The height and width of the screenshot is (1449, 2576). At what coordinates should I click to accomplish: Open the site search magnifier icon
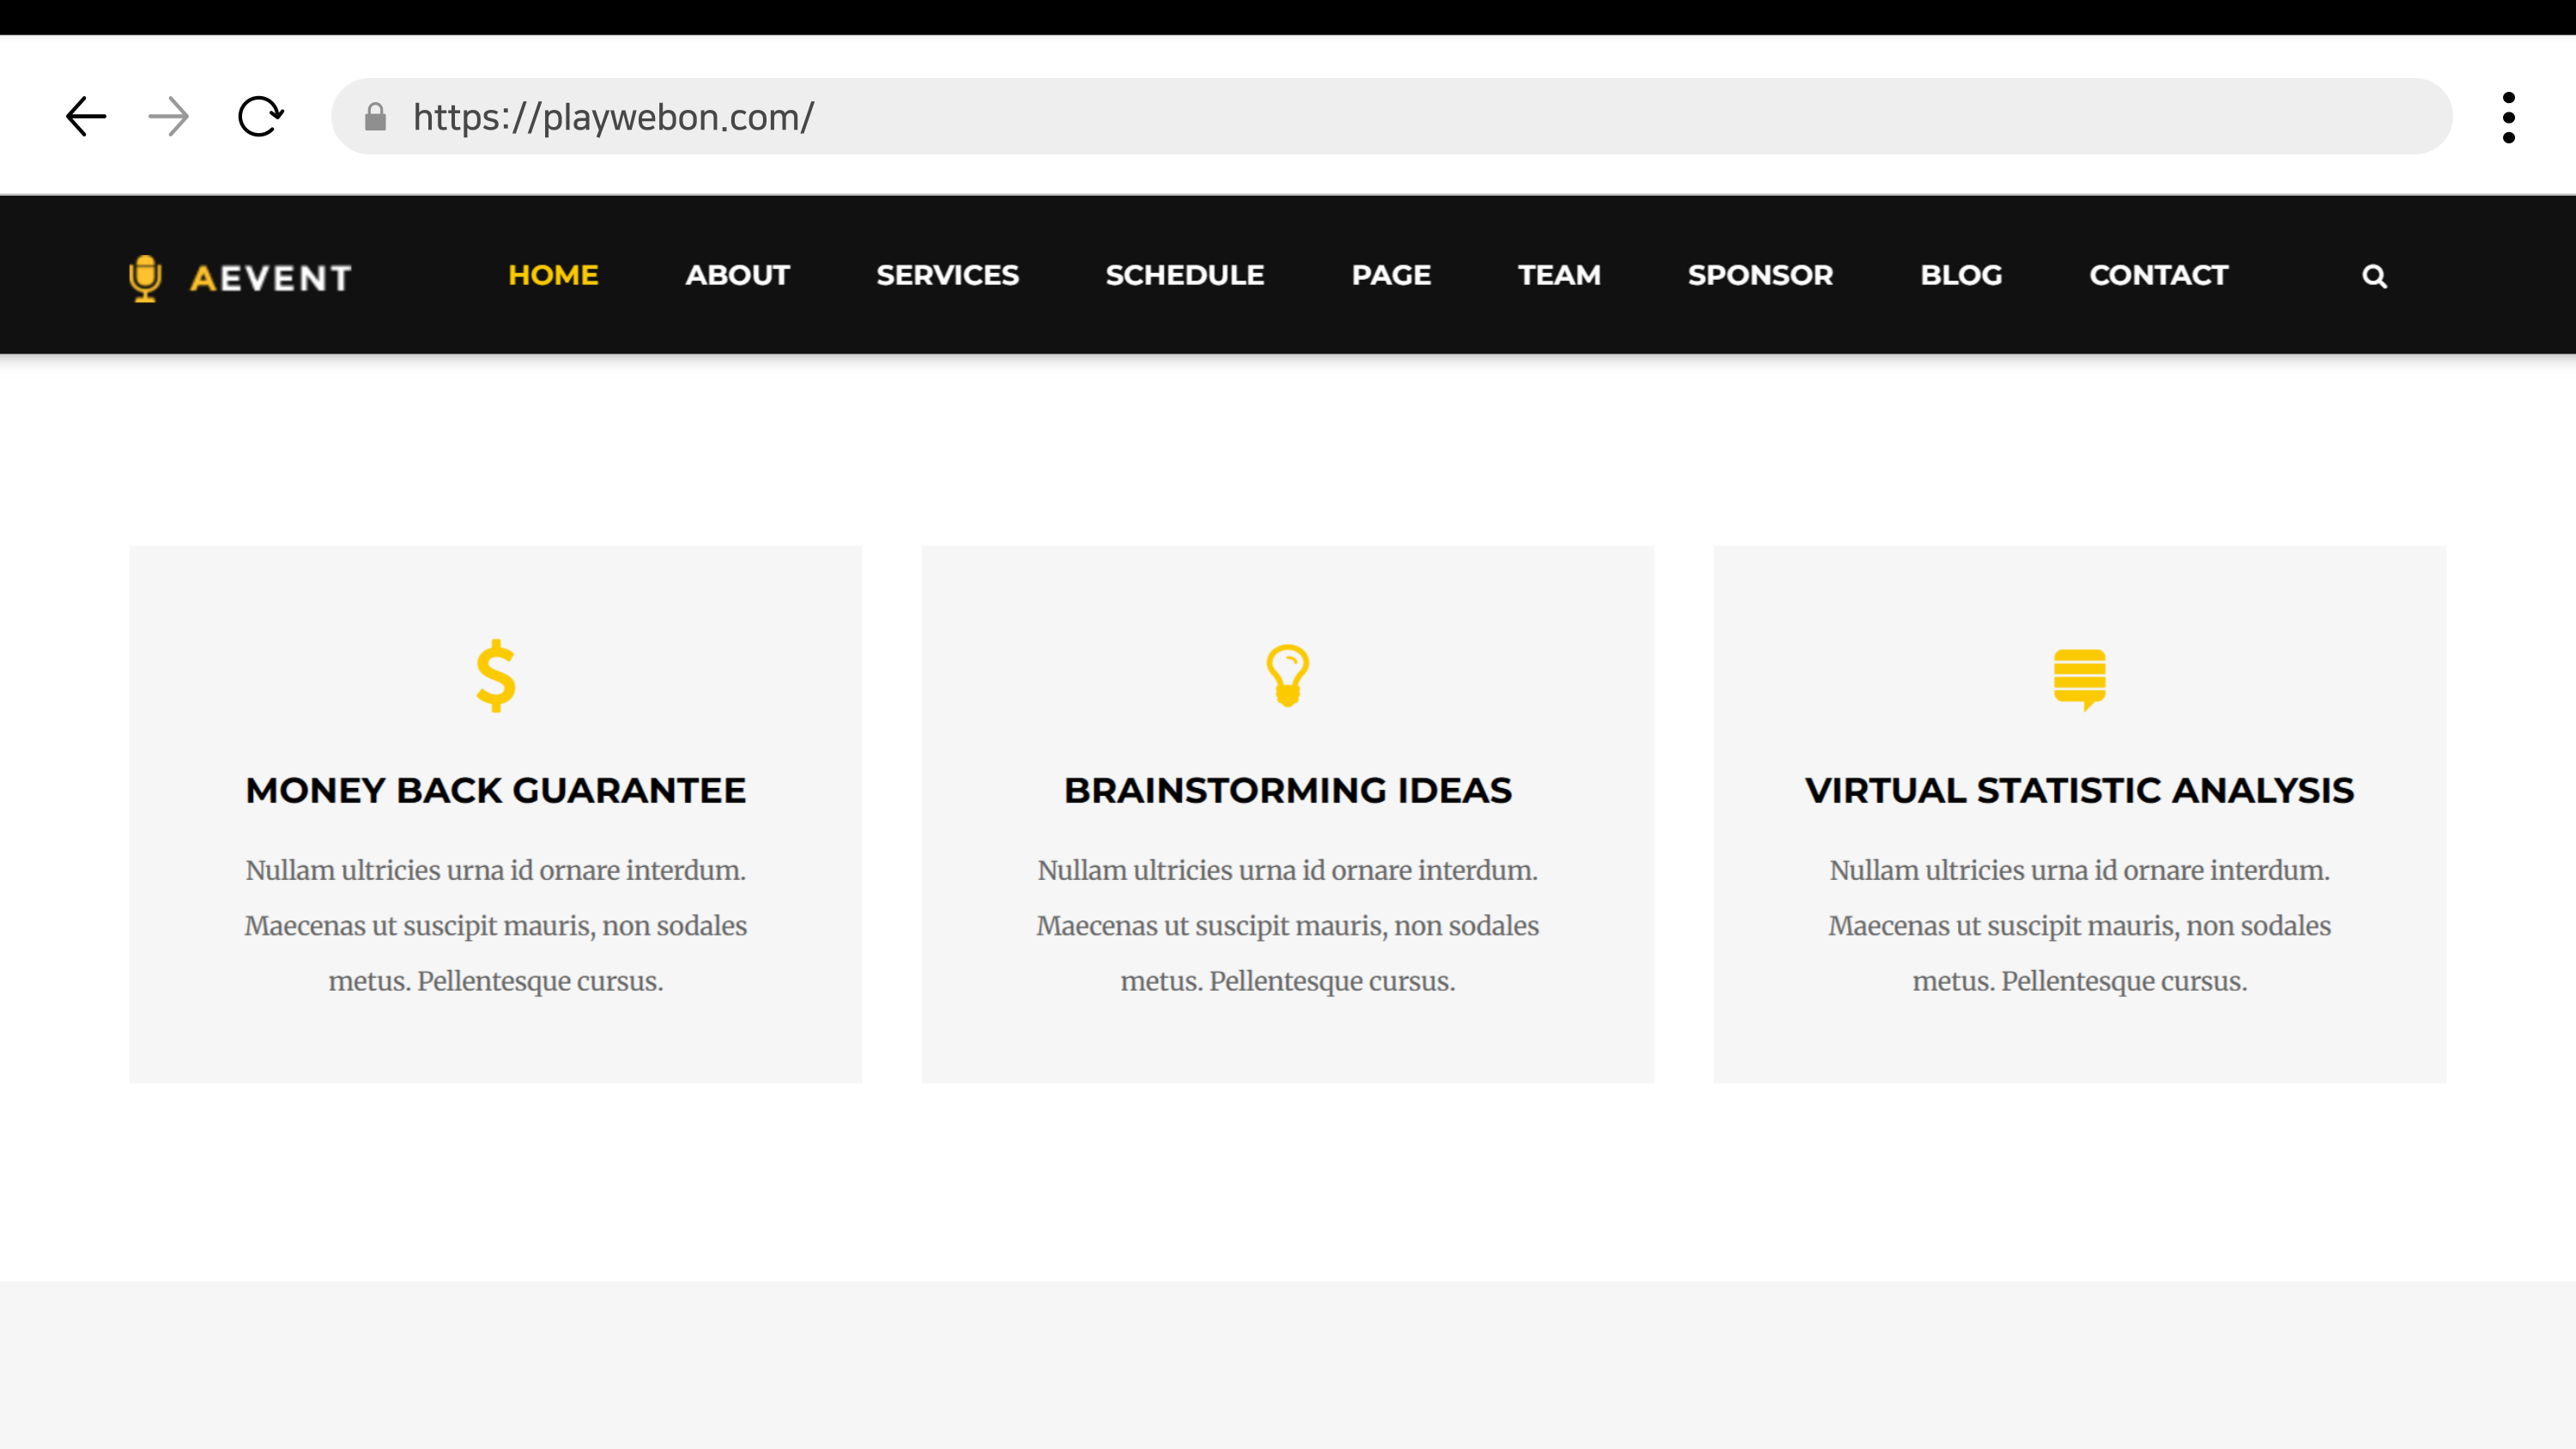tap(2374, 276)
